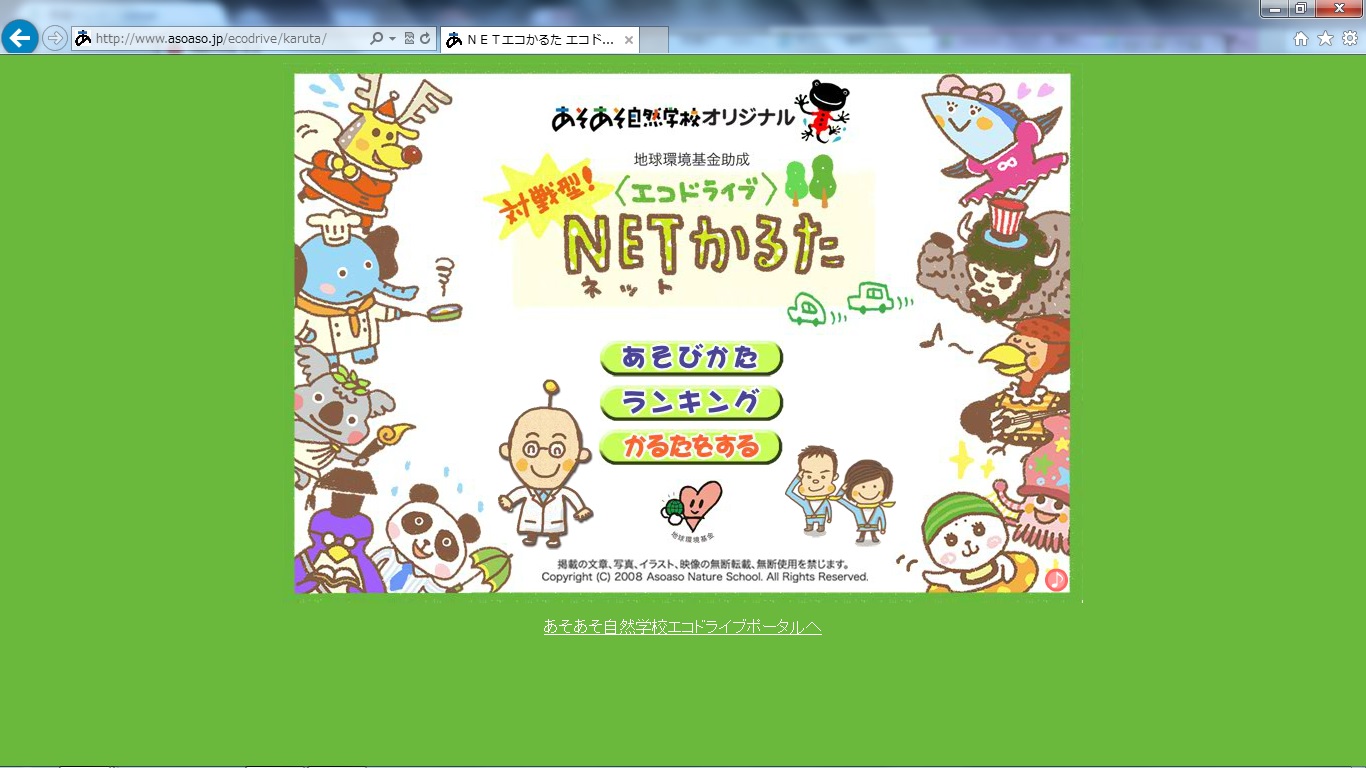Viewport: 1366px width, 768px height.
Task: Refresh the page with reload icon
Action: point(425,38)
